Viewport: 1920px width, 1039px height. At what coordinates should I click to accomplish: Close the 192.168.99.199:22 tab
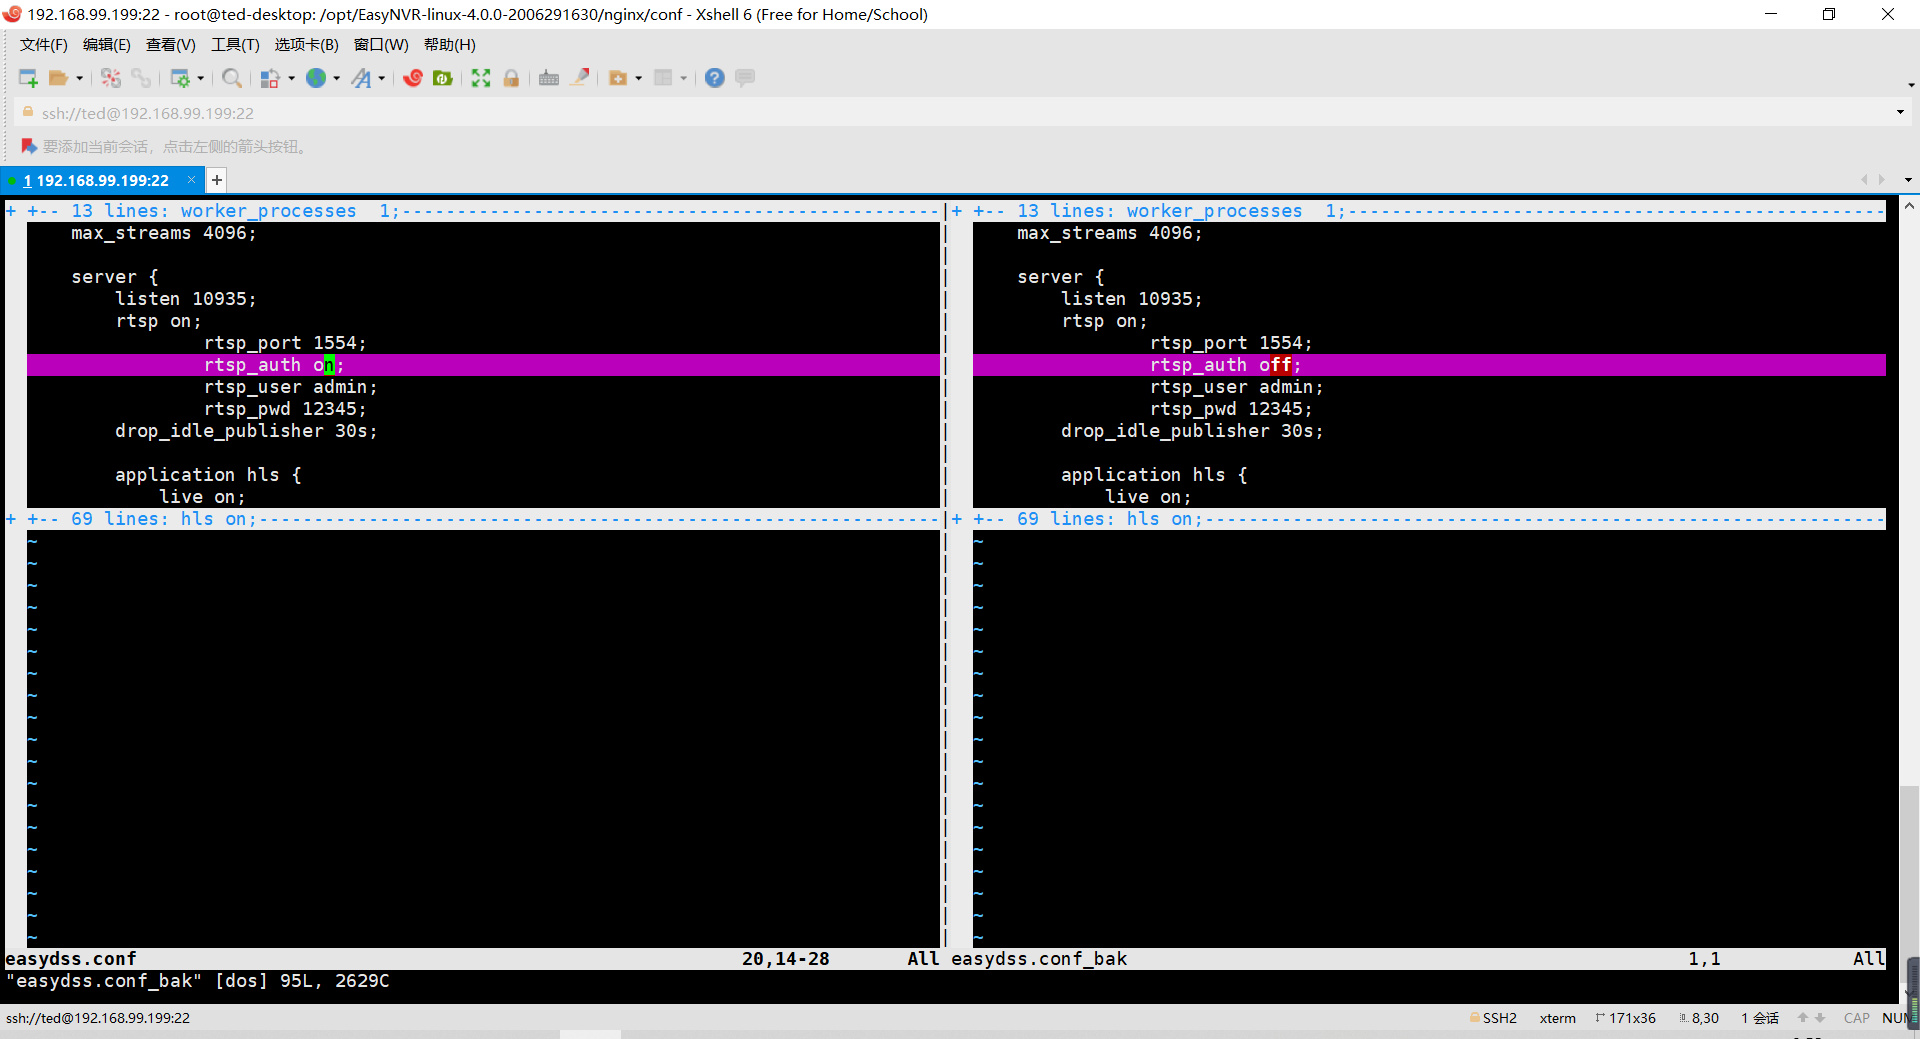[x=191, y=180]
